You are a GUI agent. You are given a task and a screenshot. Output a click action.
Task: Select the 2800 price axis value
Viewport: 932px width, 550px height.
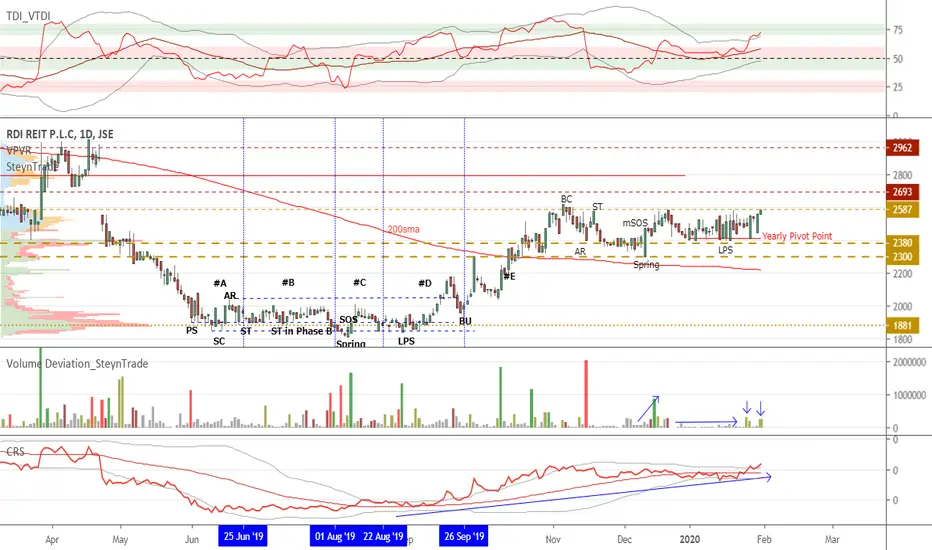(x=902, y=175)
